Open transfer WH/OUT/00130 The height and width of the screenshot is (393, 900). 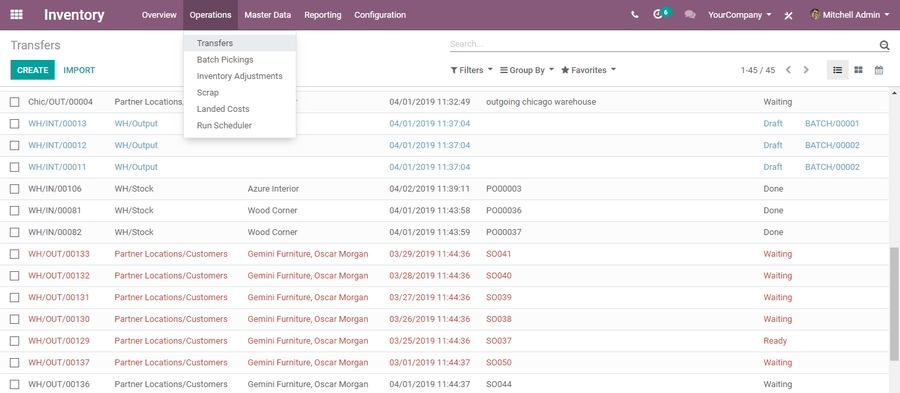coord(59,319)
